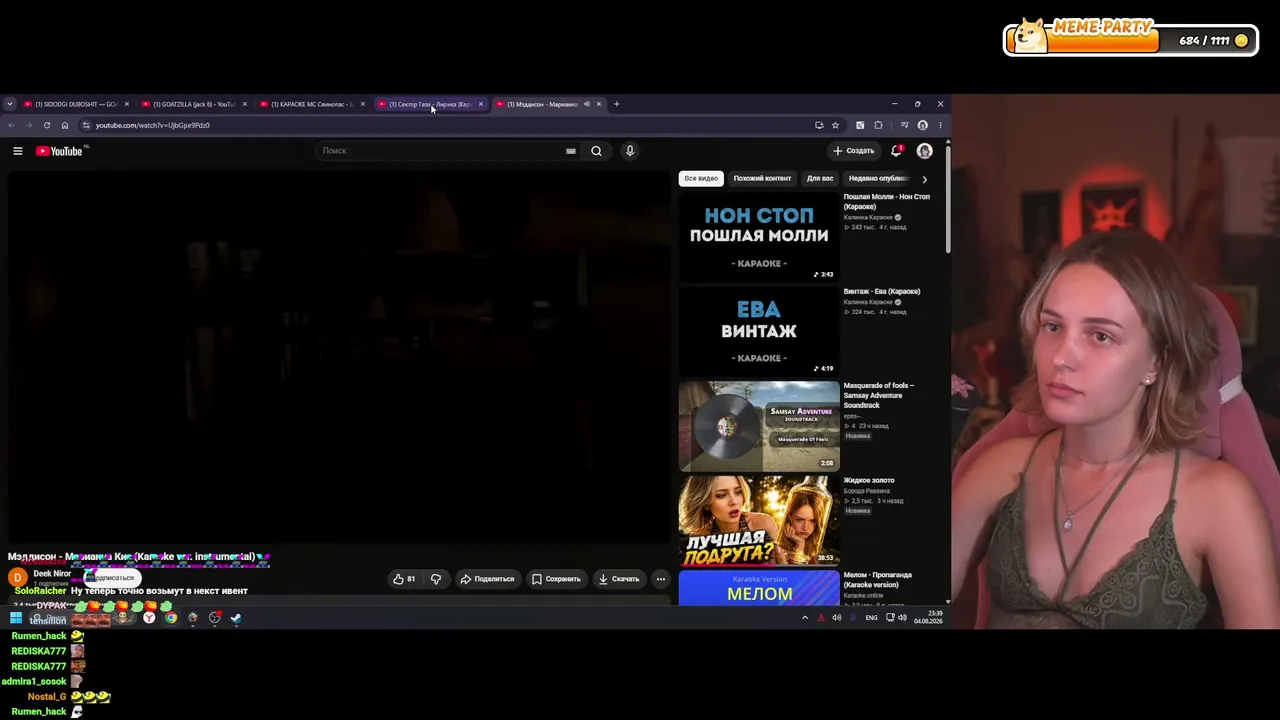1280x720 pixels.
Task: Open the Windows Start menu
Action: [16, 618]
